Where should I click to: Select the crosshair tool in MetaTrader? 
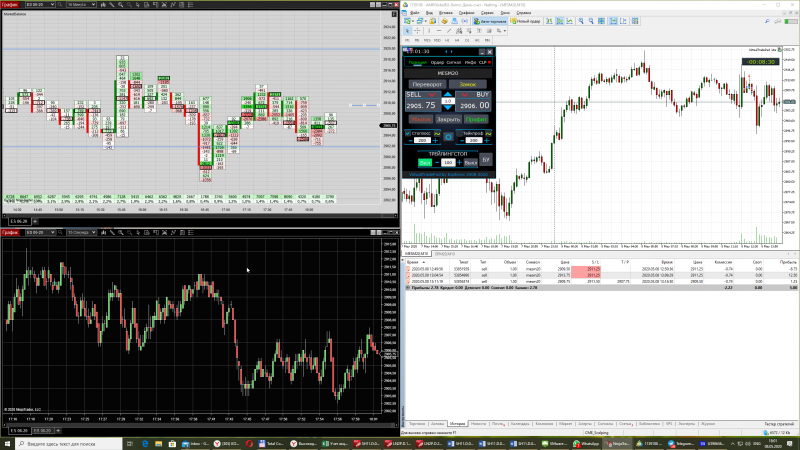417,31
